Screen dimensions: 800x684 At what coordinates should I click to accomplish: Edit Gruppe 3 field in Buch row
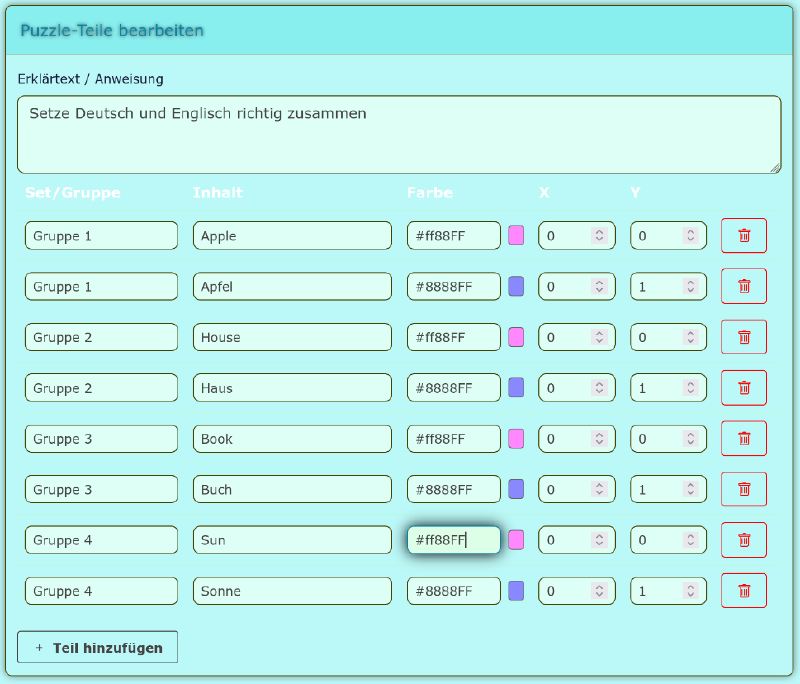click(x=102, y=489)
